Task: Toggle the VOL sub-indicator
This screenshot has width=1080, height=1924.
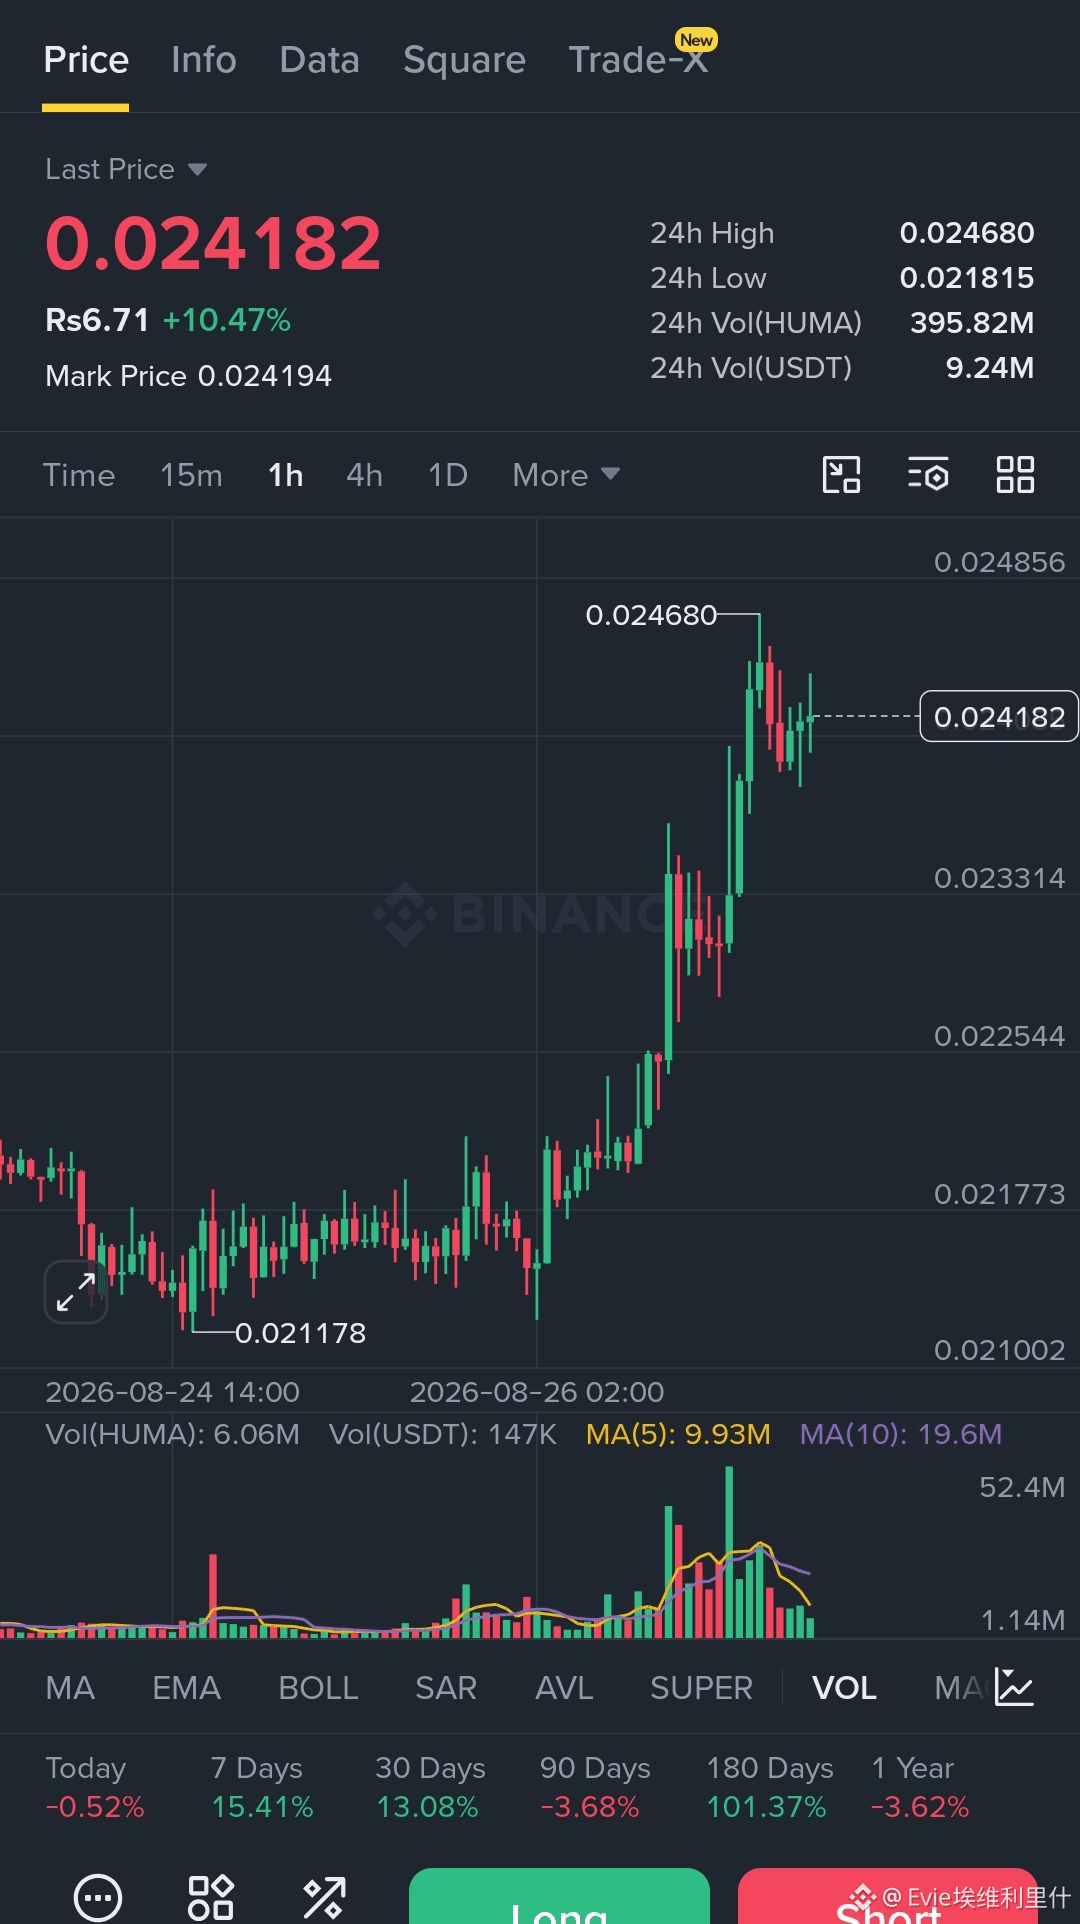Action: coord(844,1688)
